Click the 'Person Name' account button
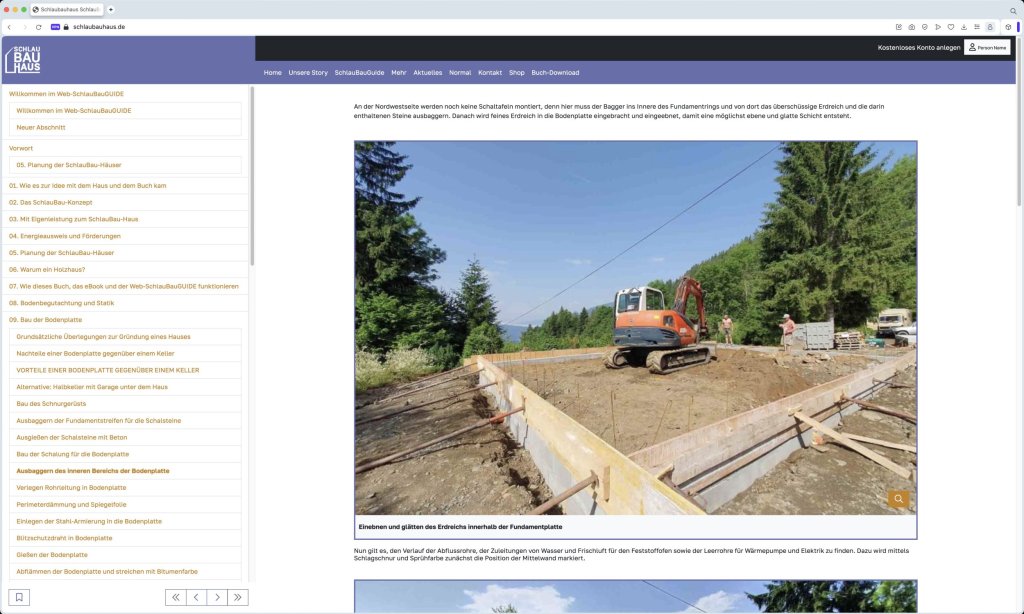1024x614 pixels. coord(987,47)
